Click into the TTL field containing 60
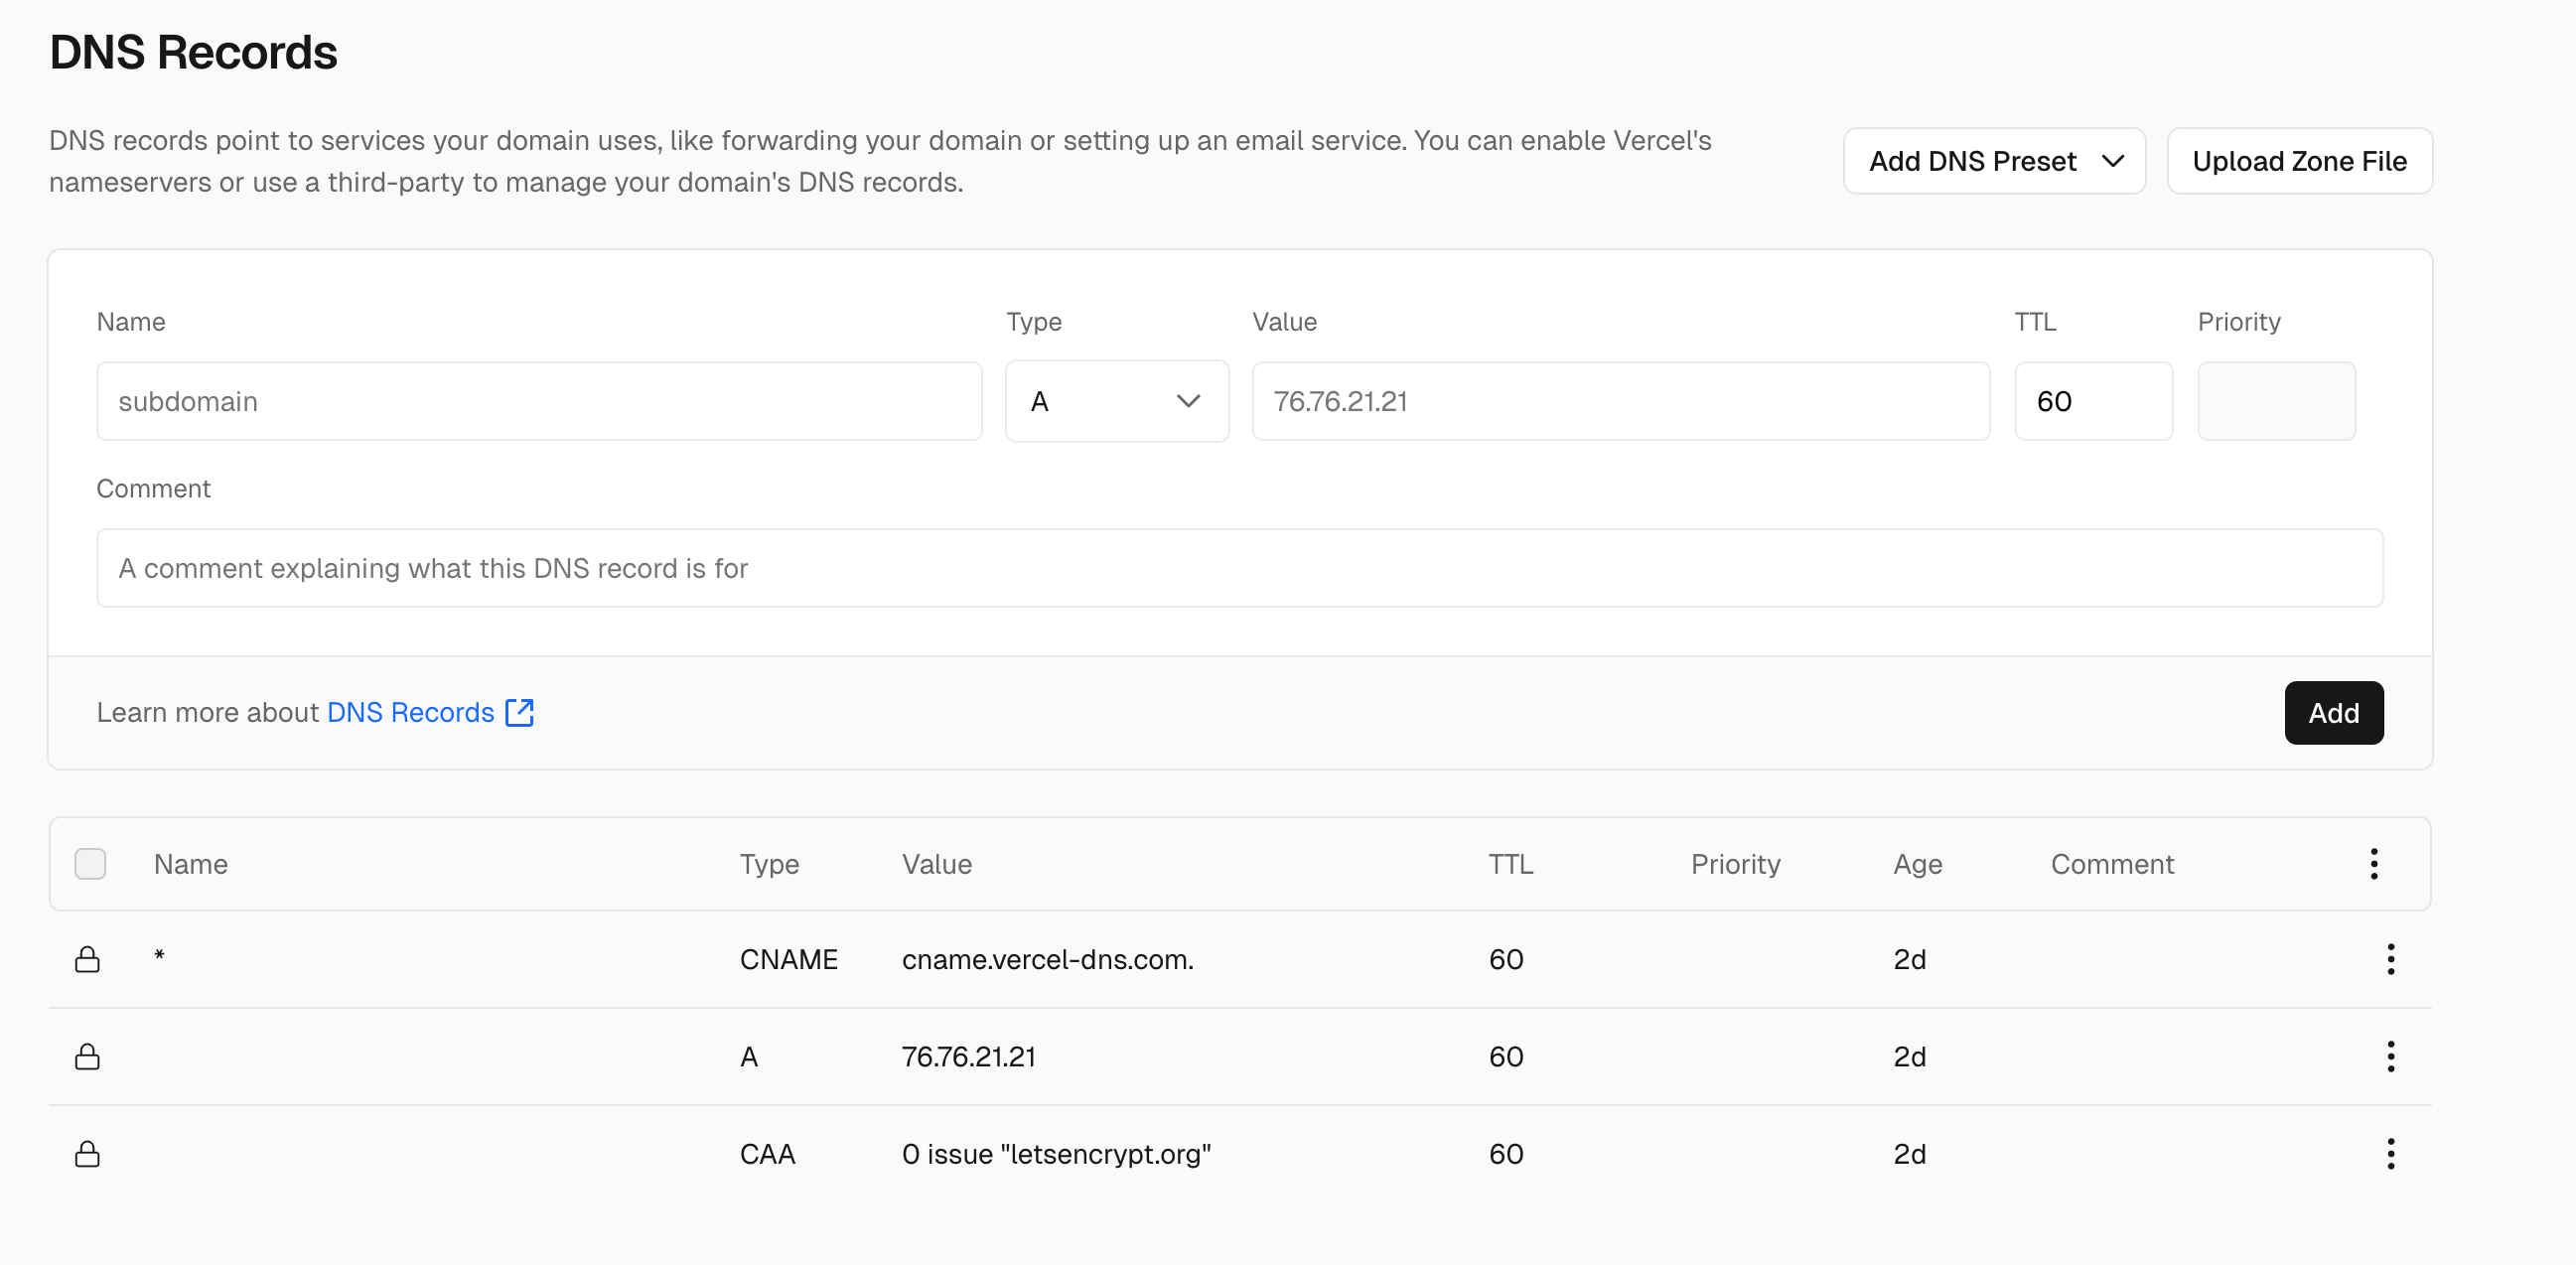Screen dimensions: 2576x1265 tap(2093, 401)
